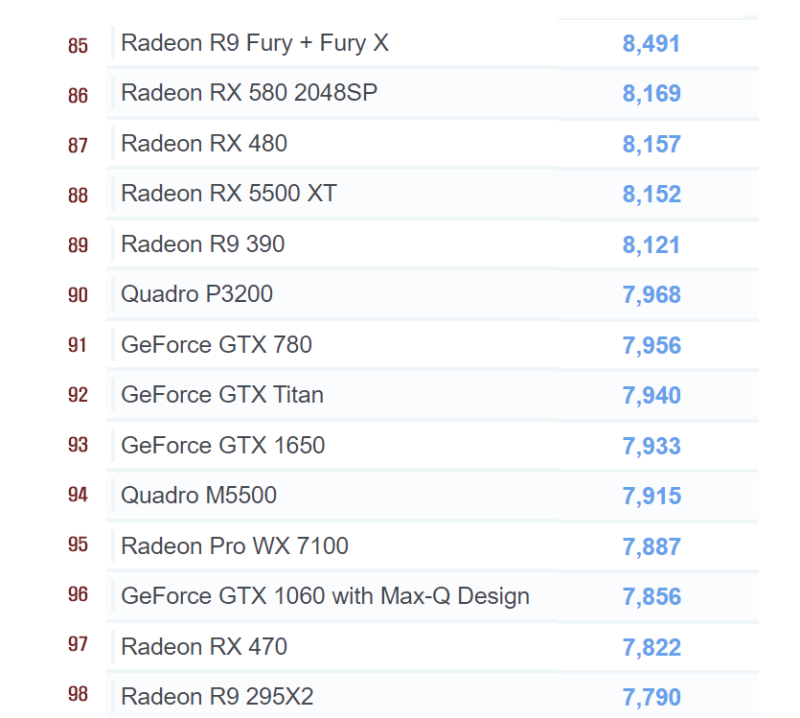
Task: Select rank number 87
Action: 78,145
